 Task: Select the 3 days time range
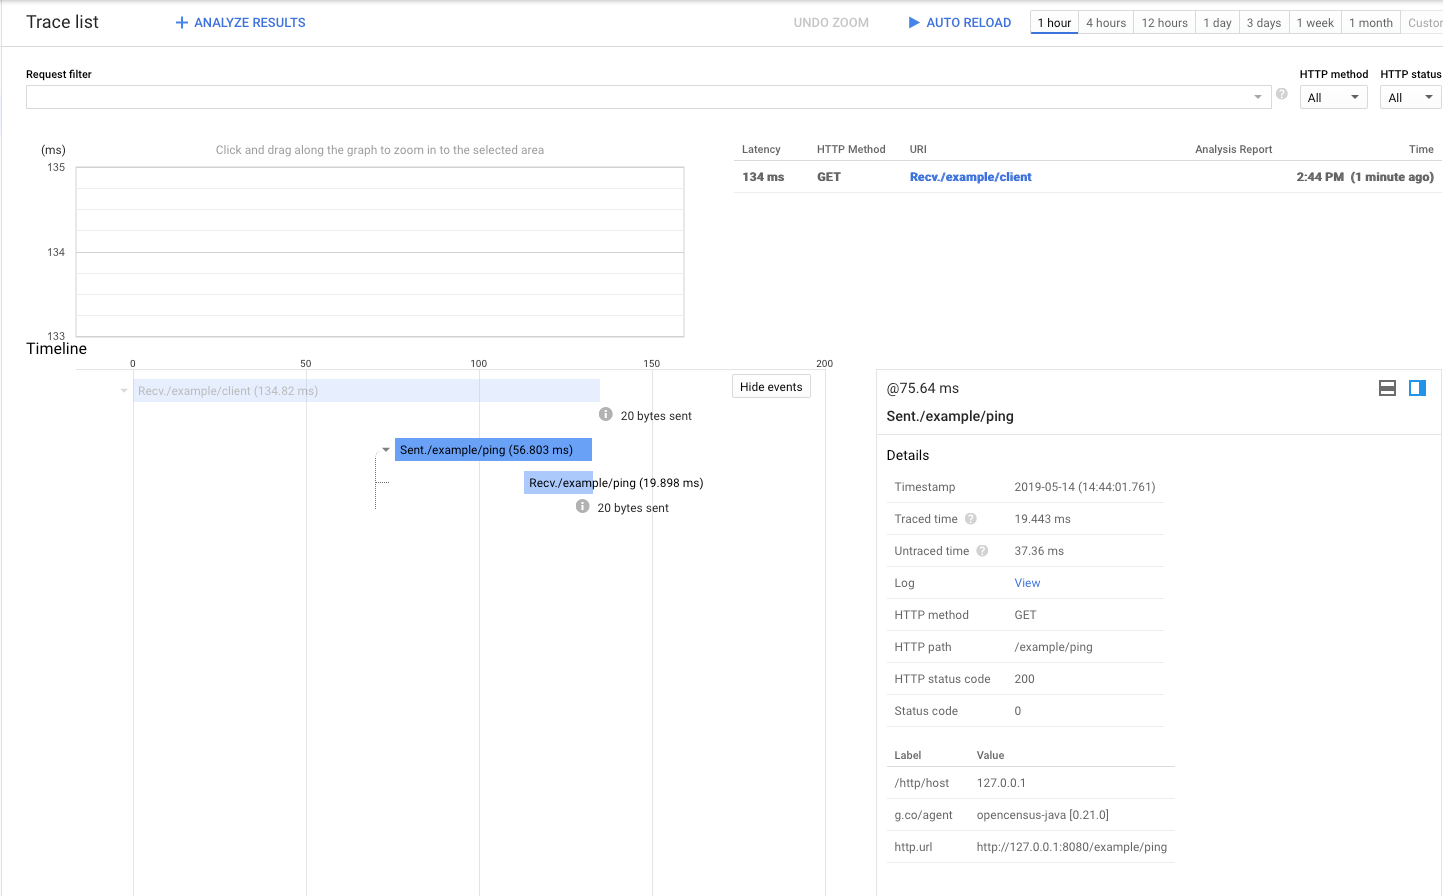1264,22
